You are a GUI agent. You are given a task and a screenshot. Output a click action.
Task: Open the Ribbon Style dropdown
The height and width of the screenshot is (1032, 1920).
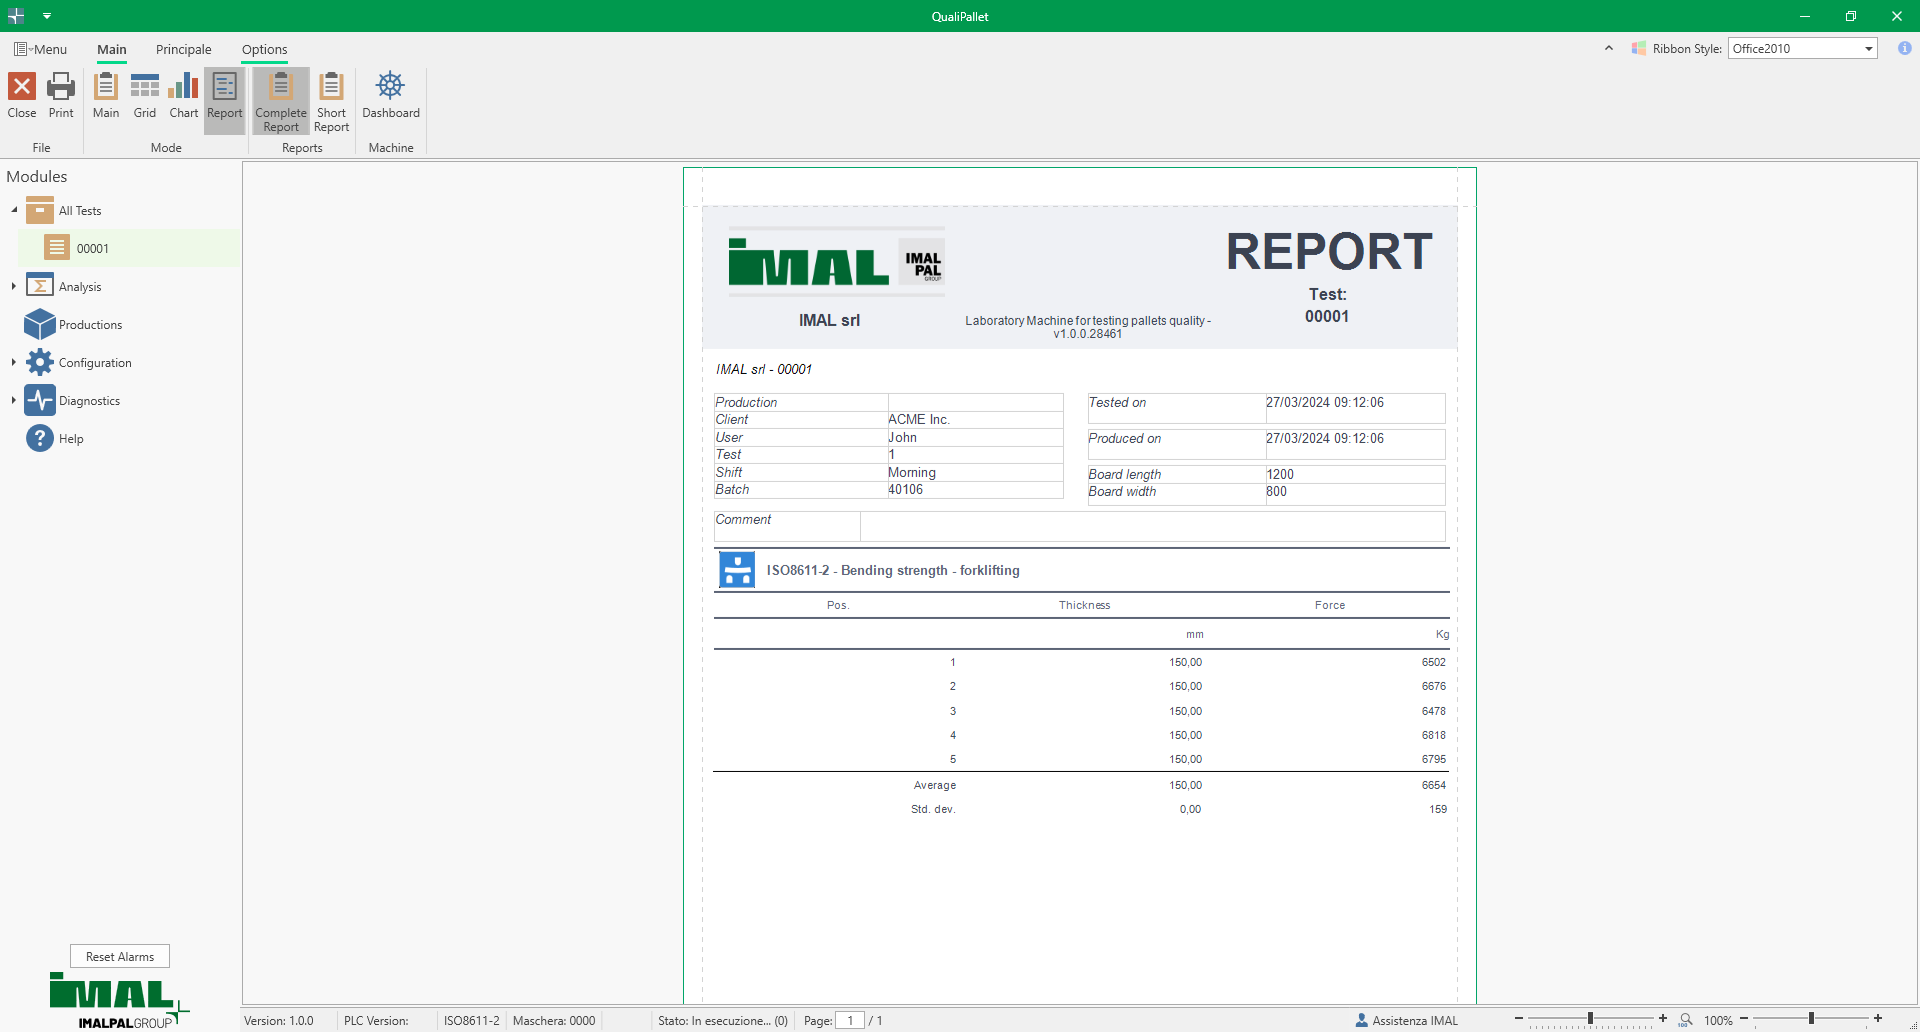click(x=1868, y=49)
